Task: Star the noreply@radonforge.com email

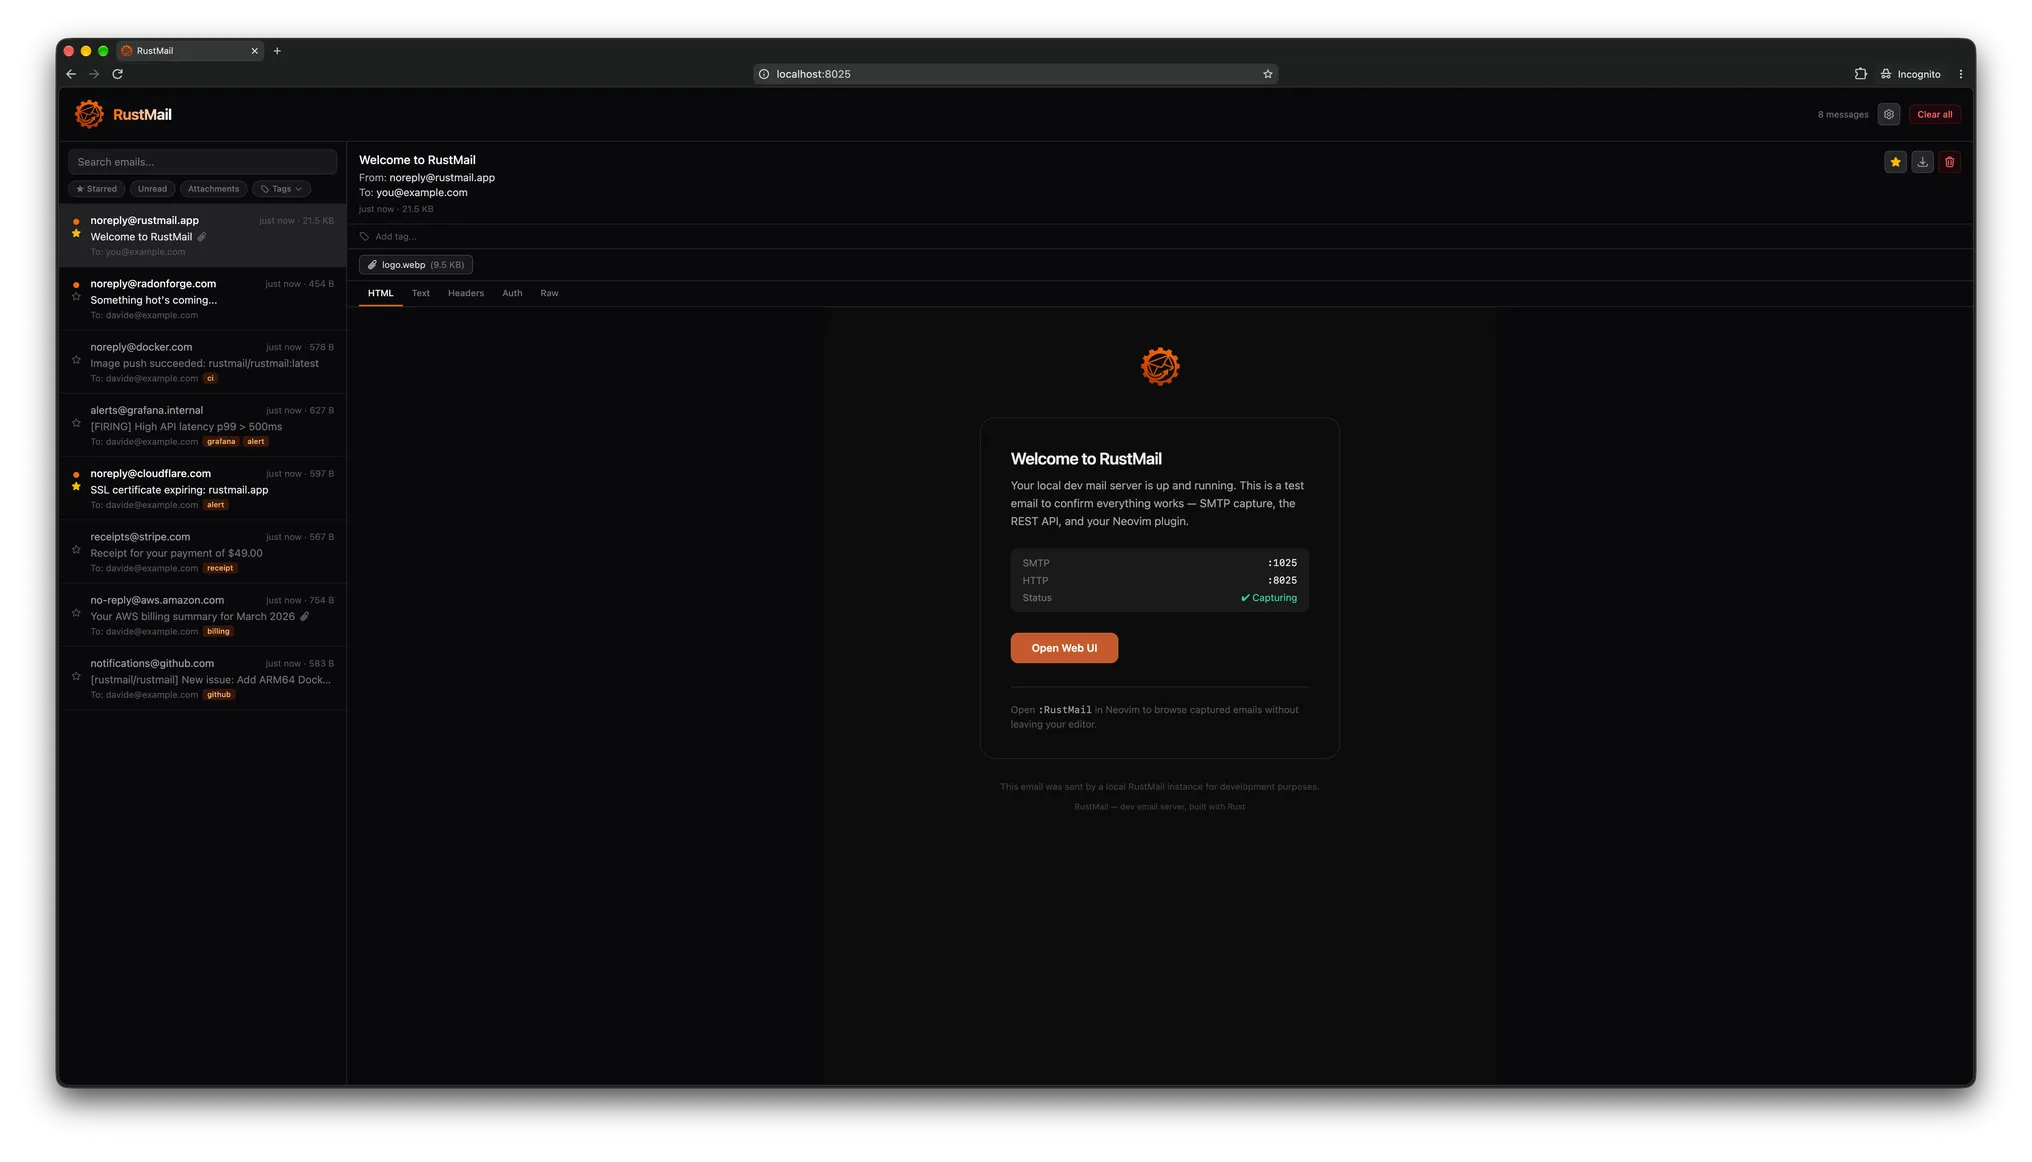Action: (76, 297)
